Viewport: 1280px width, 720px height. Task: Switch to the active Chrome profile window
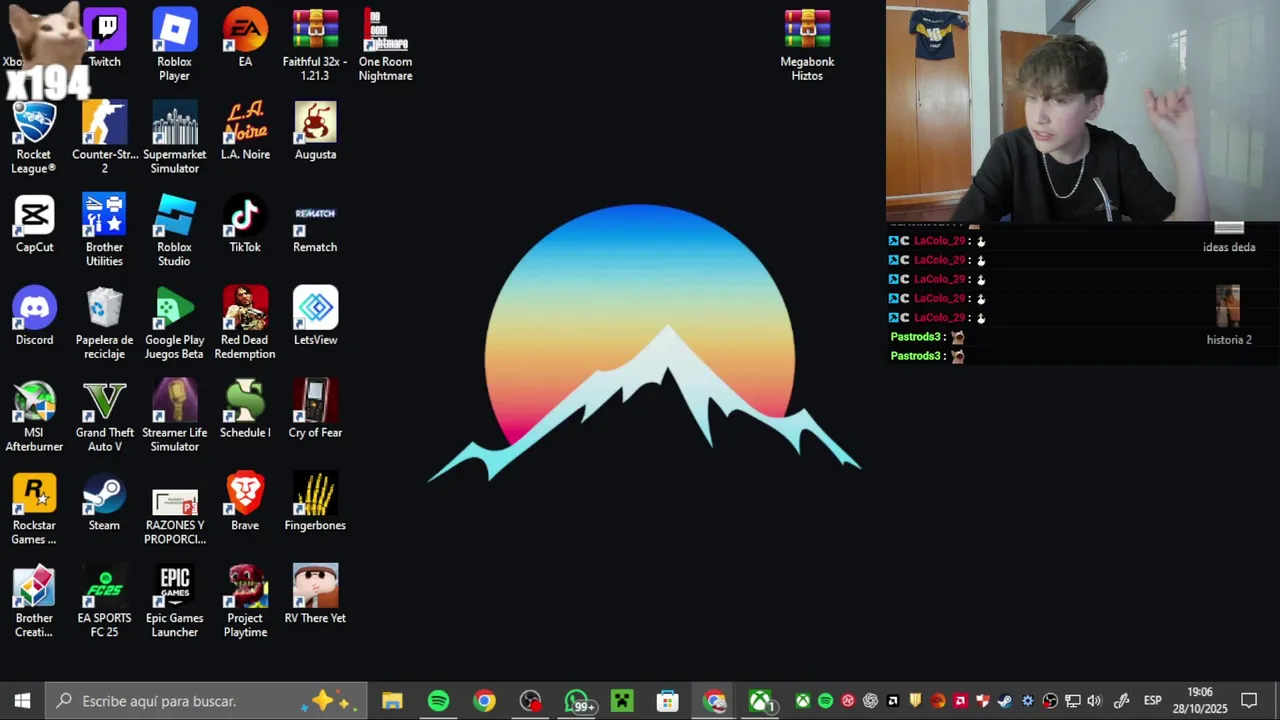714,701
